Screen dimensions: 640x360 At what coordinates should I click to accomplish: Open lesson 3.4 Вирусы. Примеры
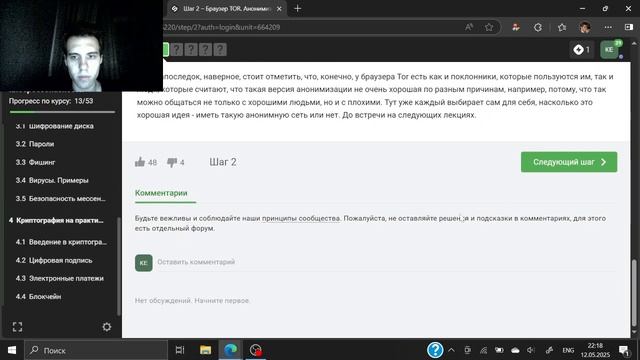click(52, 180)
